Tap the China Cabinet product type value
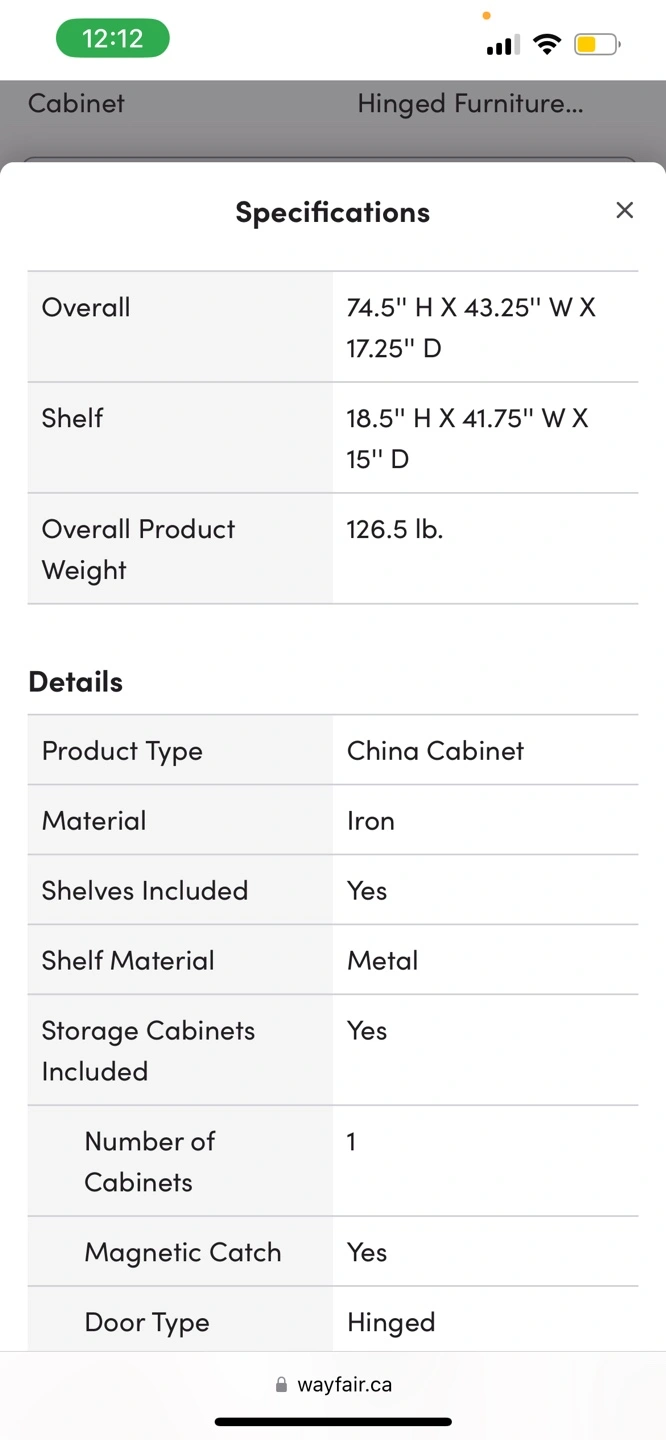 pyautogui.click(x=435, y=751)
